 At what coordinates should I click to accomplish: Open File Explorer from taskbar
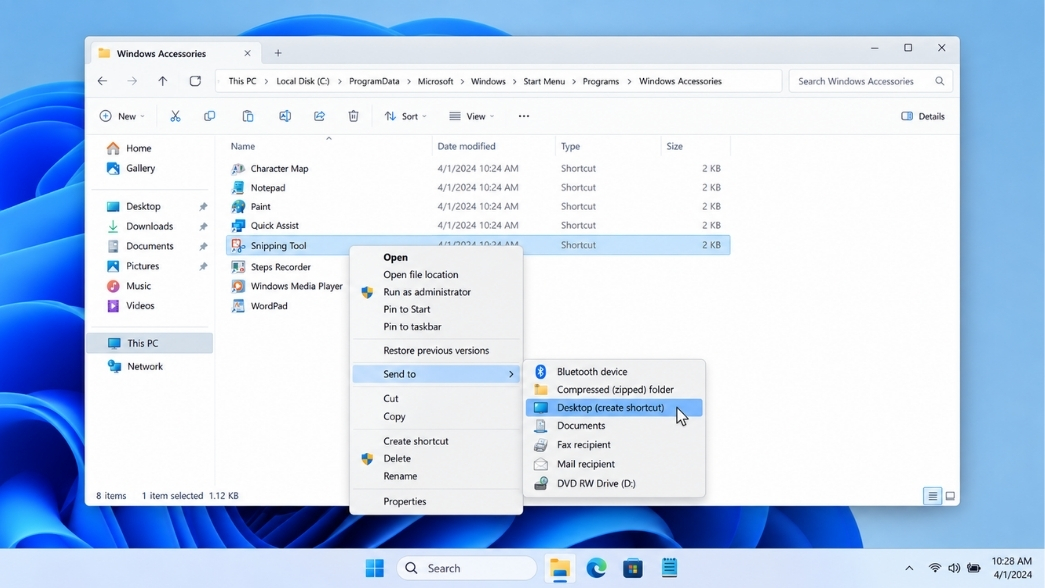(x=560, y=568)
